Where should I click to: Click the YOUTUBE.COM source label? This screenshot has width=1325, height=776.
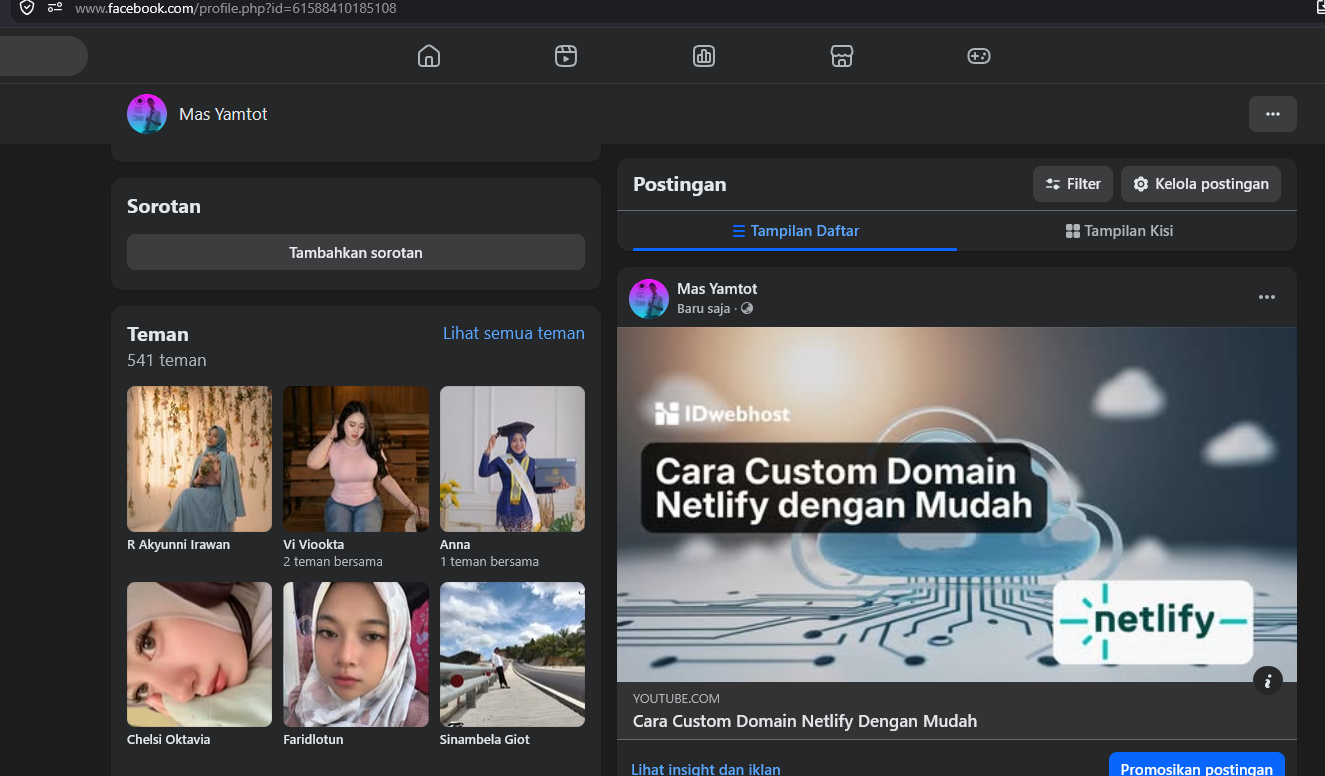tap(676, 699)
